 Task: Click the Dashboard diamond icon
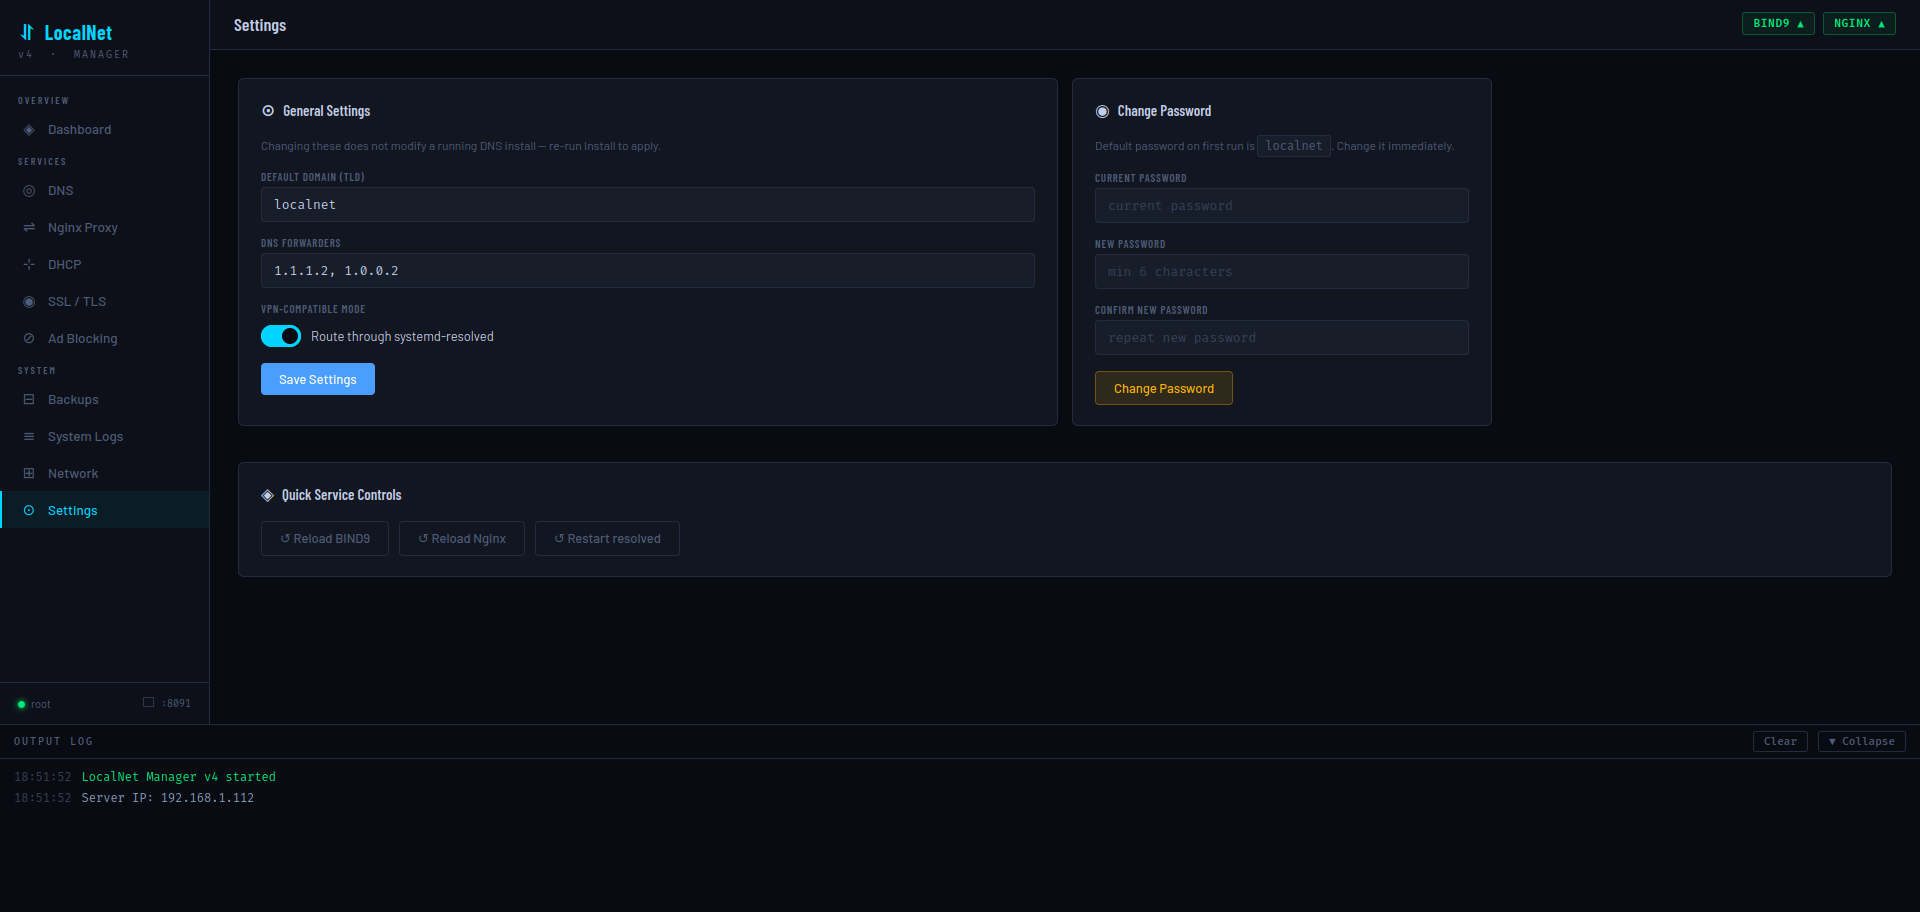29,130
